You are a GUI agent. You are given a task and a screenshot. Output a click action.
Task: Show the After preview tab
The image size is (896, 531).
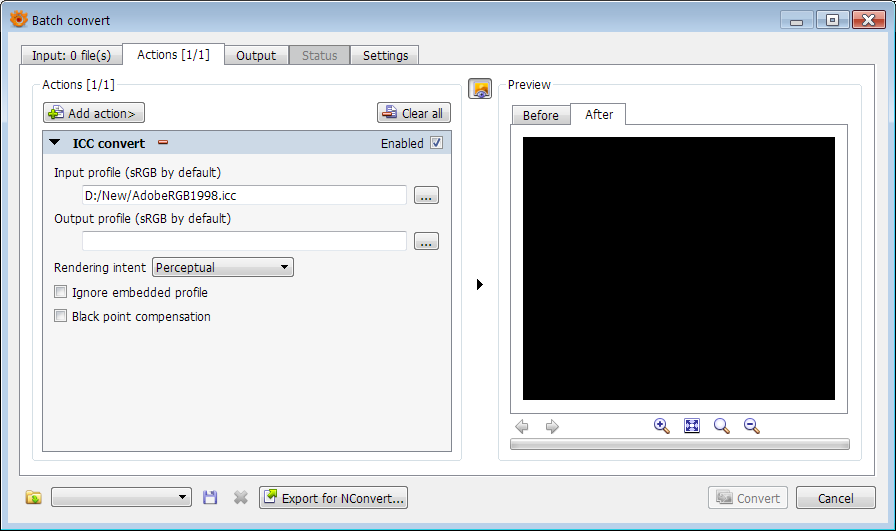pyautogui.click(x=598, y=114)
